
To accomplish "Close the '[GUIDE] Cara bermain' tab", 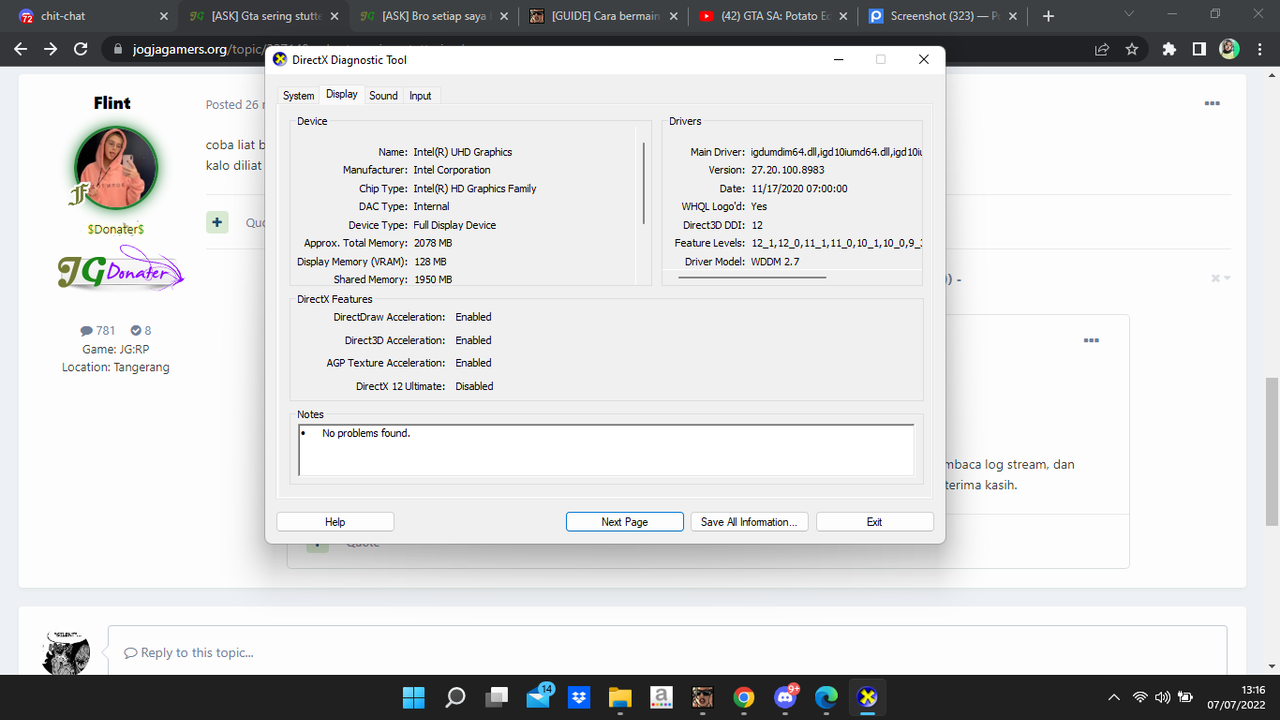I will pos(673,16).
